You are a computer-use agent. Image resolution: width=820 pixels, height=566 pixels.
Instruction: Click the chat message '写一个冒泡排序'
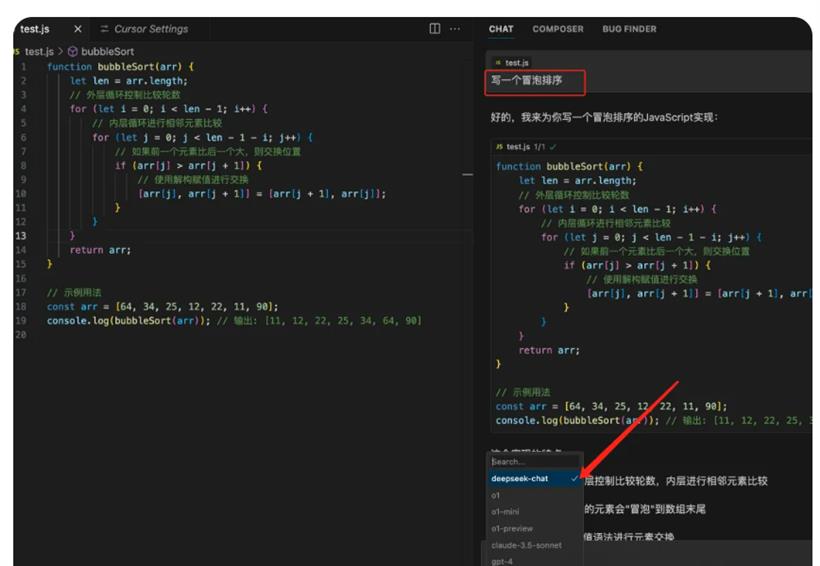click(526, 80)
